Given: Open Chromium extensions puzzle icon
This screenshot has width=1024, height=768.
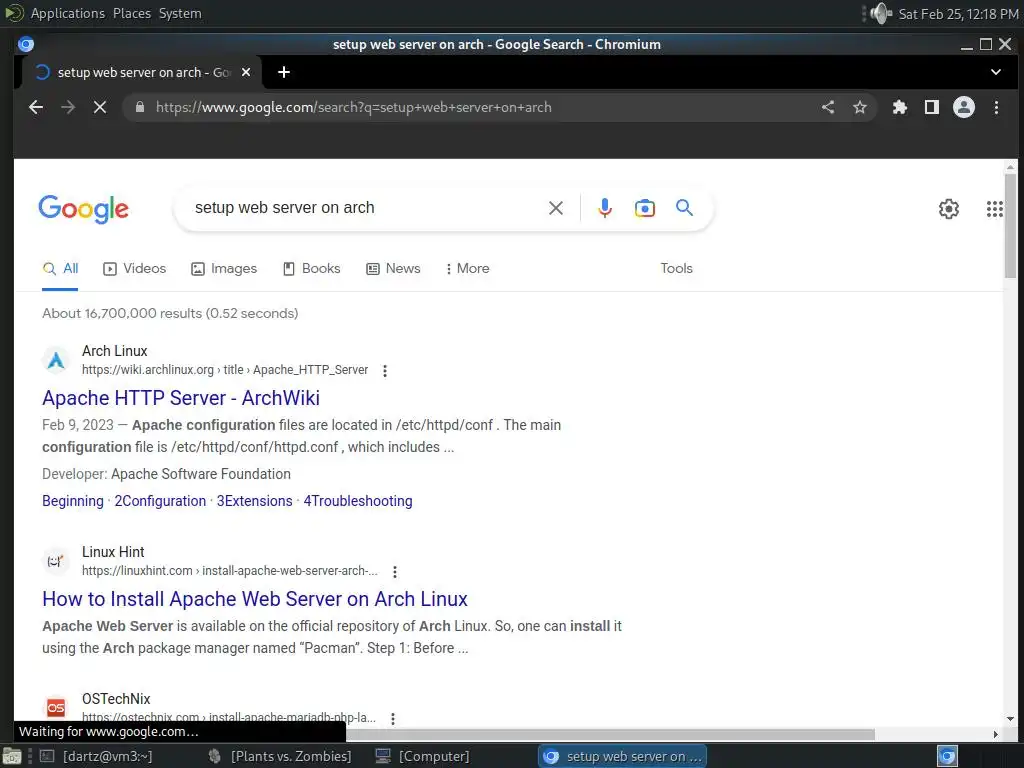Looking at the screenshot, I should (x=900, y=107).
